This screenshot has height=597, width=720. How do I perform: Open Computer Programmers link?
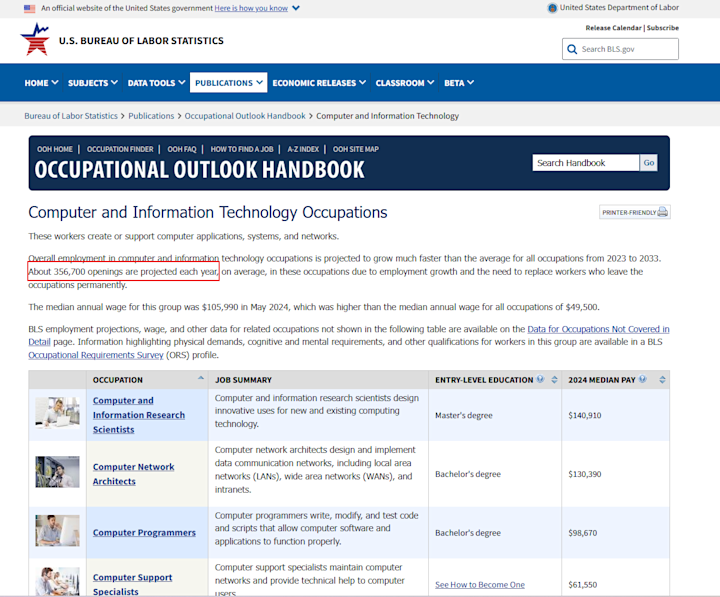(x=144, y=533)
